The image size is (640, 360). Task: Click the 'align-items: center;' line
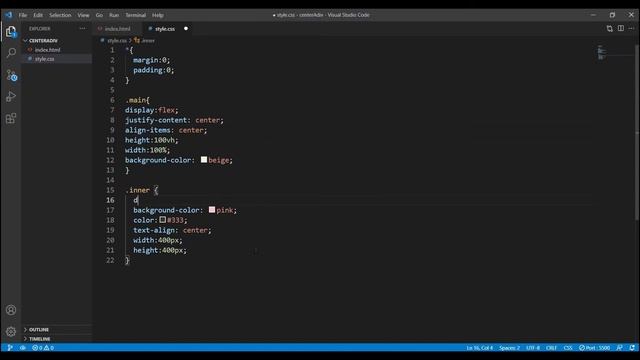click(166, 130)
